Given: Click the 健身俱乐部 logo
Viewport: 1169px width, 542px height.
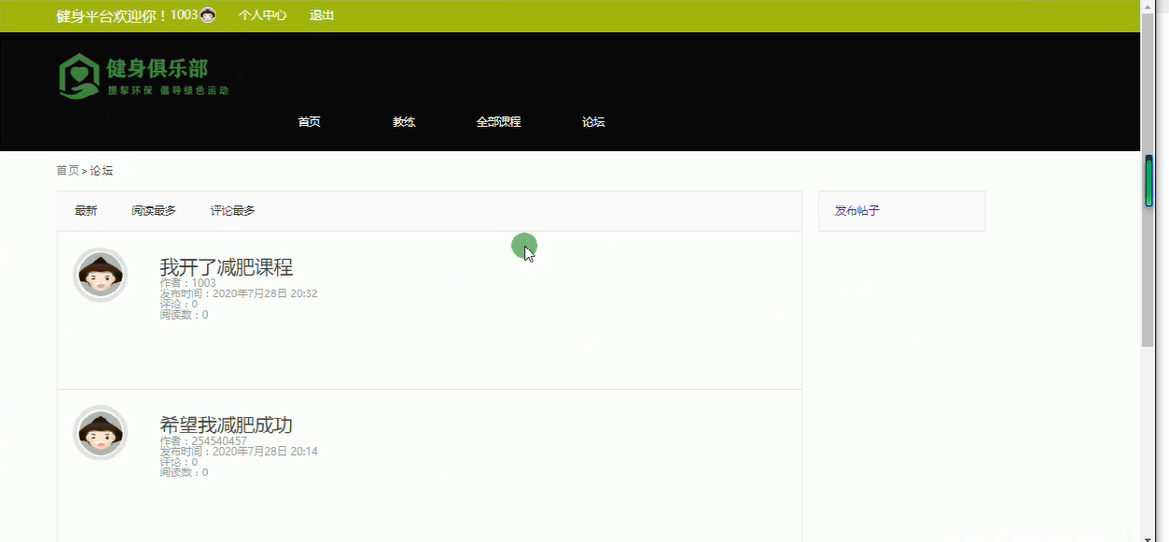Looking at the screenshot, I should pyautogui.click(x=143, y=76).
